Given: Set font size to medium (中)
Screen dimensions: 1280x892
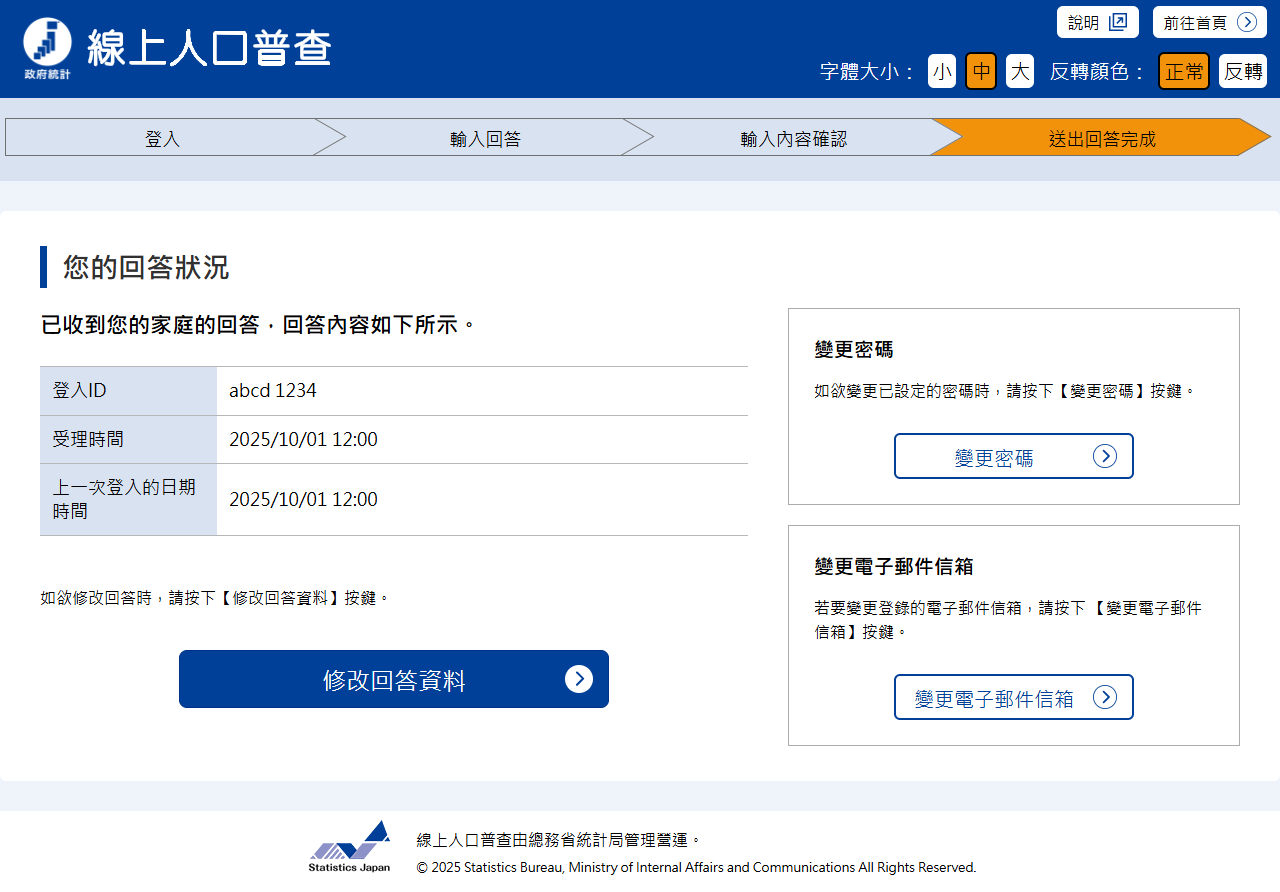Looking at the screenshot, I should (x=981, y=71).
